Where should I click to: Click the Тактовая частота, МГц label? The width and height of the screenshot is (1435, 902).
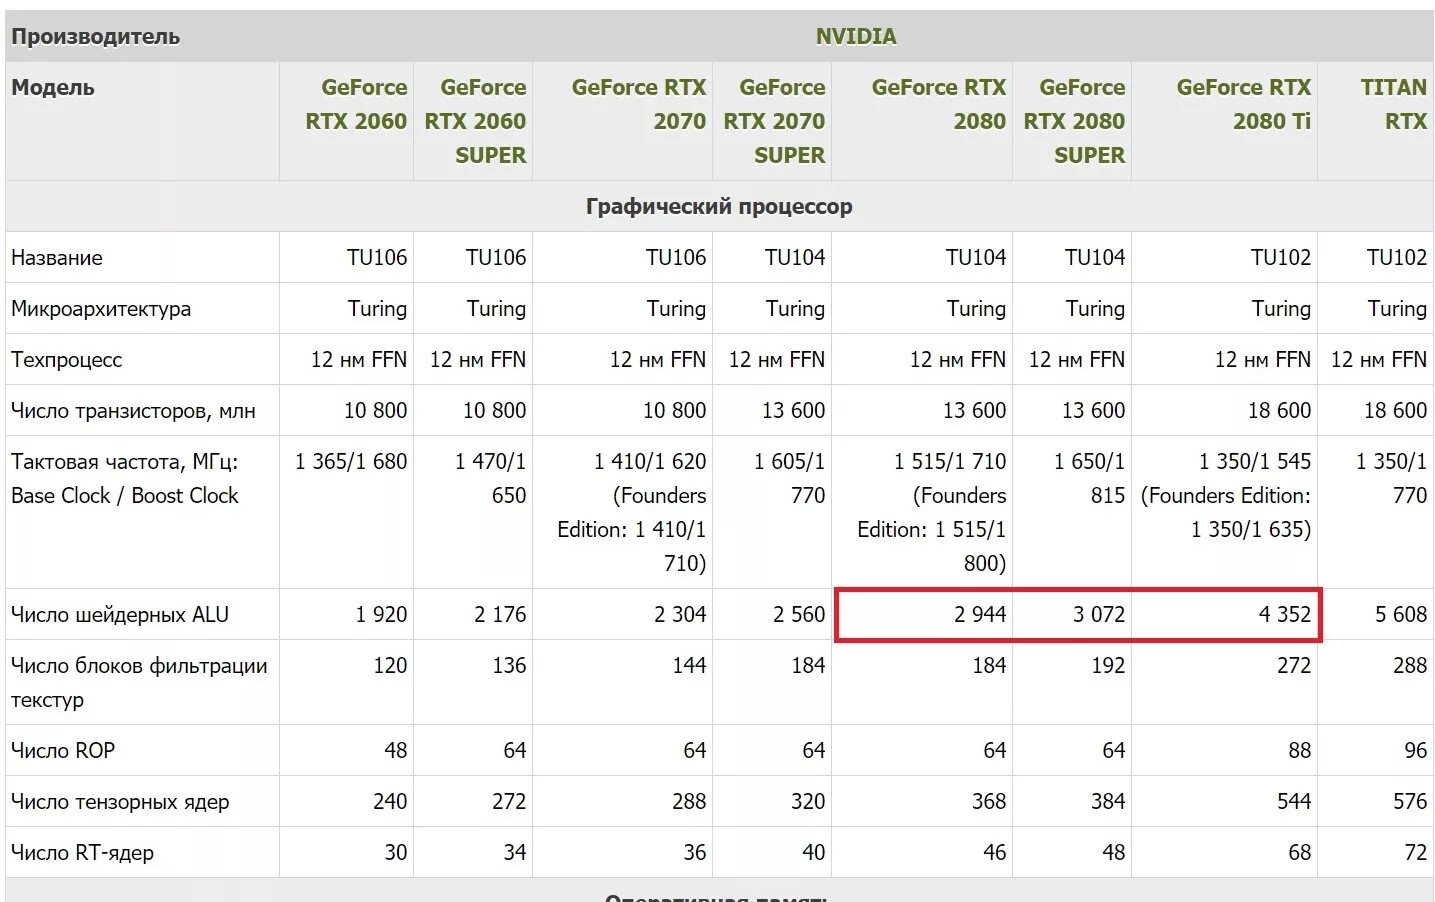point(125,479)
